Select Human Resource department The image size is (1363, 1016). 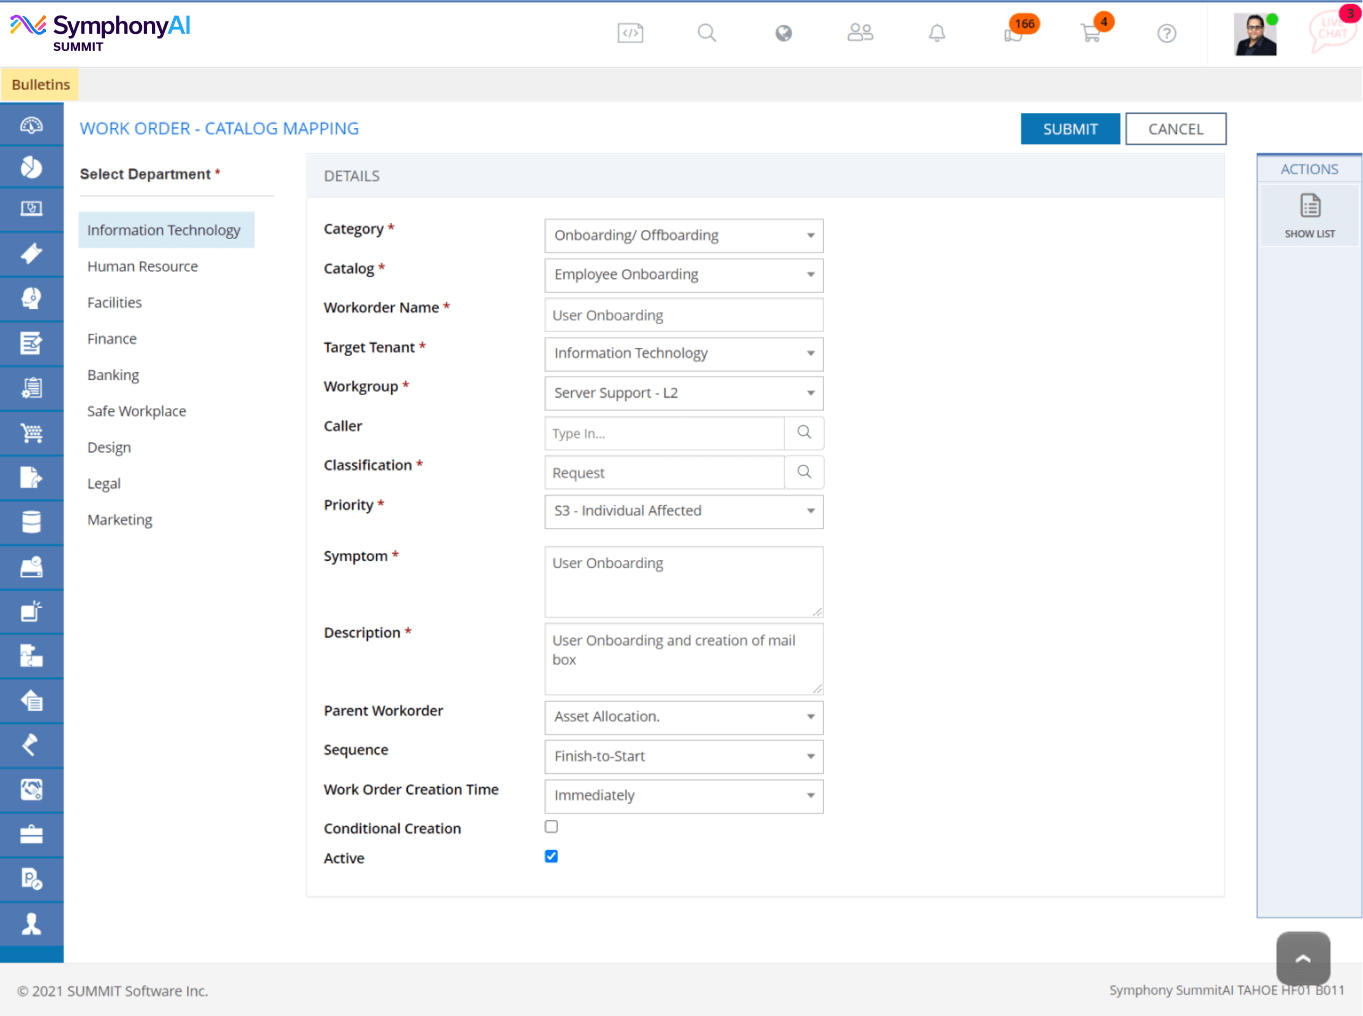point(142,266)
